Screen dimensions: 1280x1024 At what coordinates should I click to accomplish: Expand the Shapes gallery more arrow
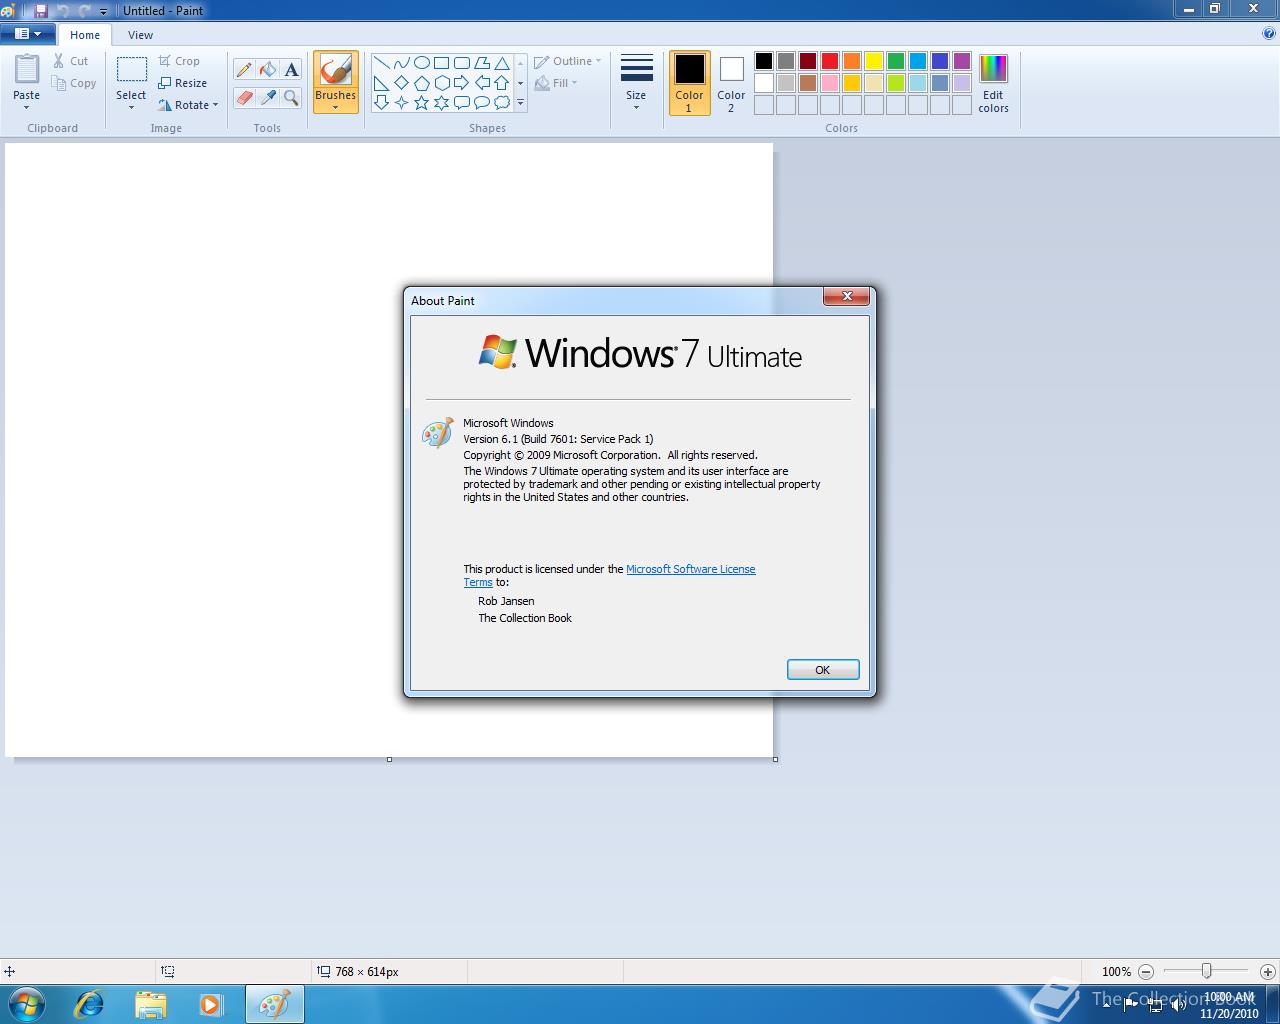520,102
